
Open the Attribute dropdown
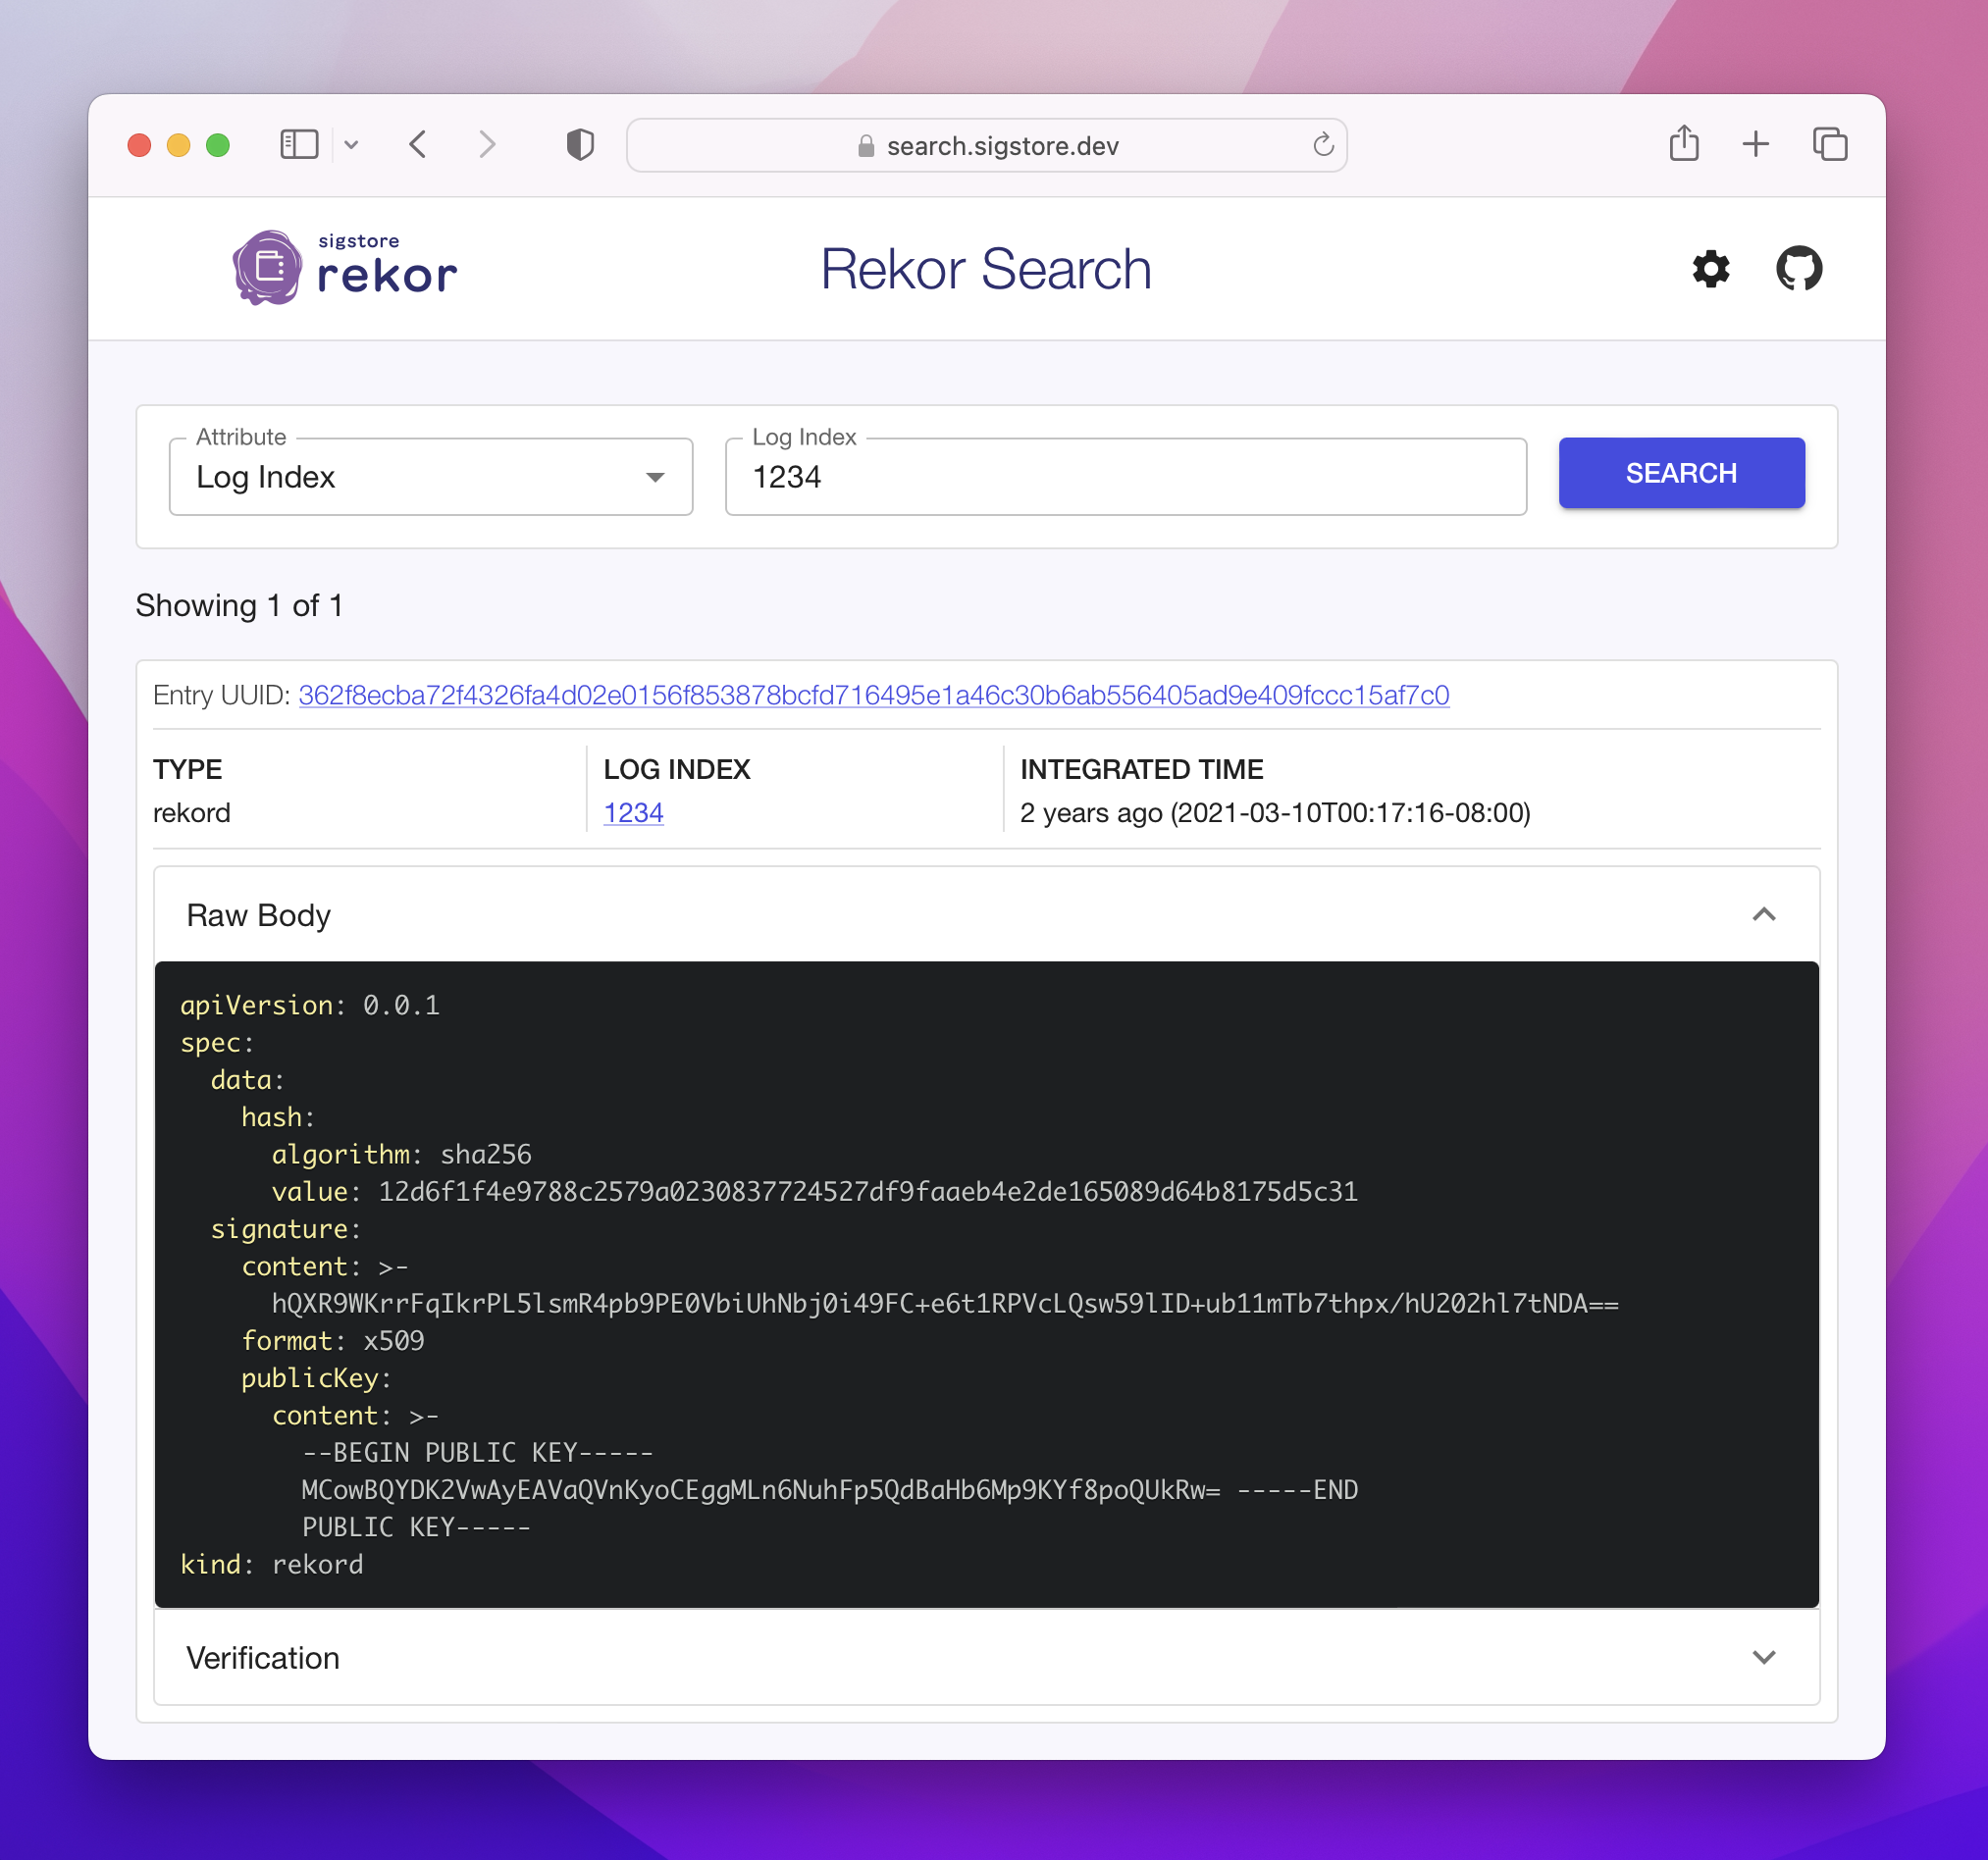pyautogui.click(x=430, y=477)
